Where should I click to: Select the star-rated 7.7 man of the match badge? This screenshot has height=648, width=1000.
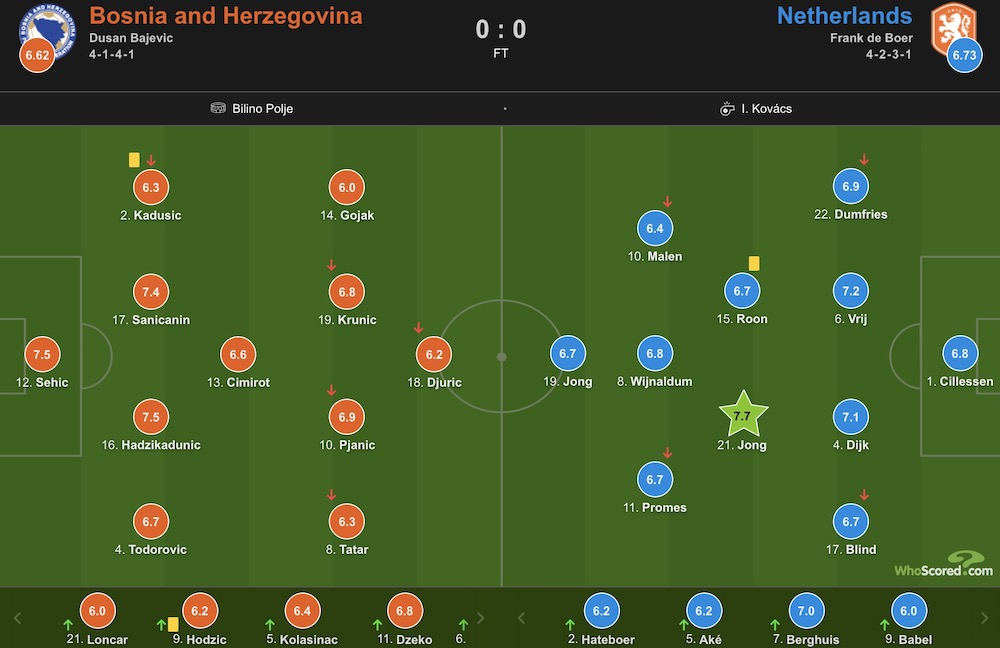pyautogui.click(x=743, y=415)
